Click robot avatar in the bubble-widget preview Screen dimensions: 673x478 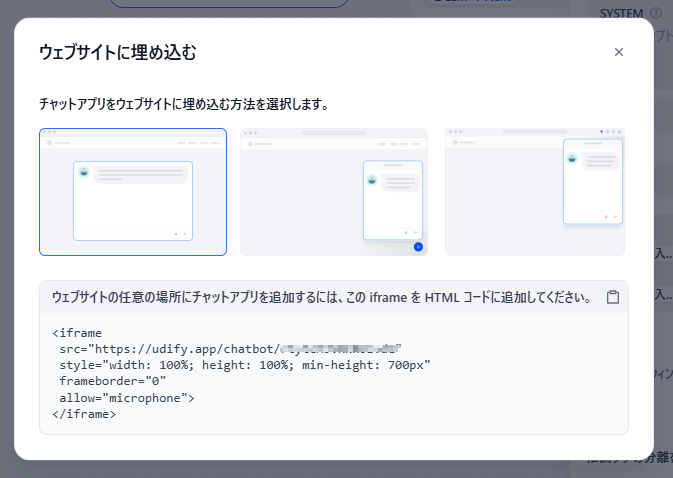372,180
